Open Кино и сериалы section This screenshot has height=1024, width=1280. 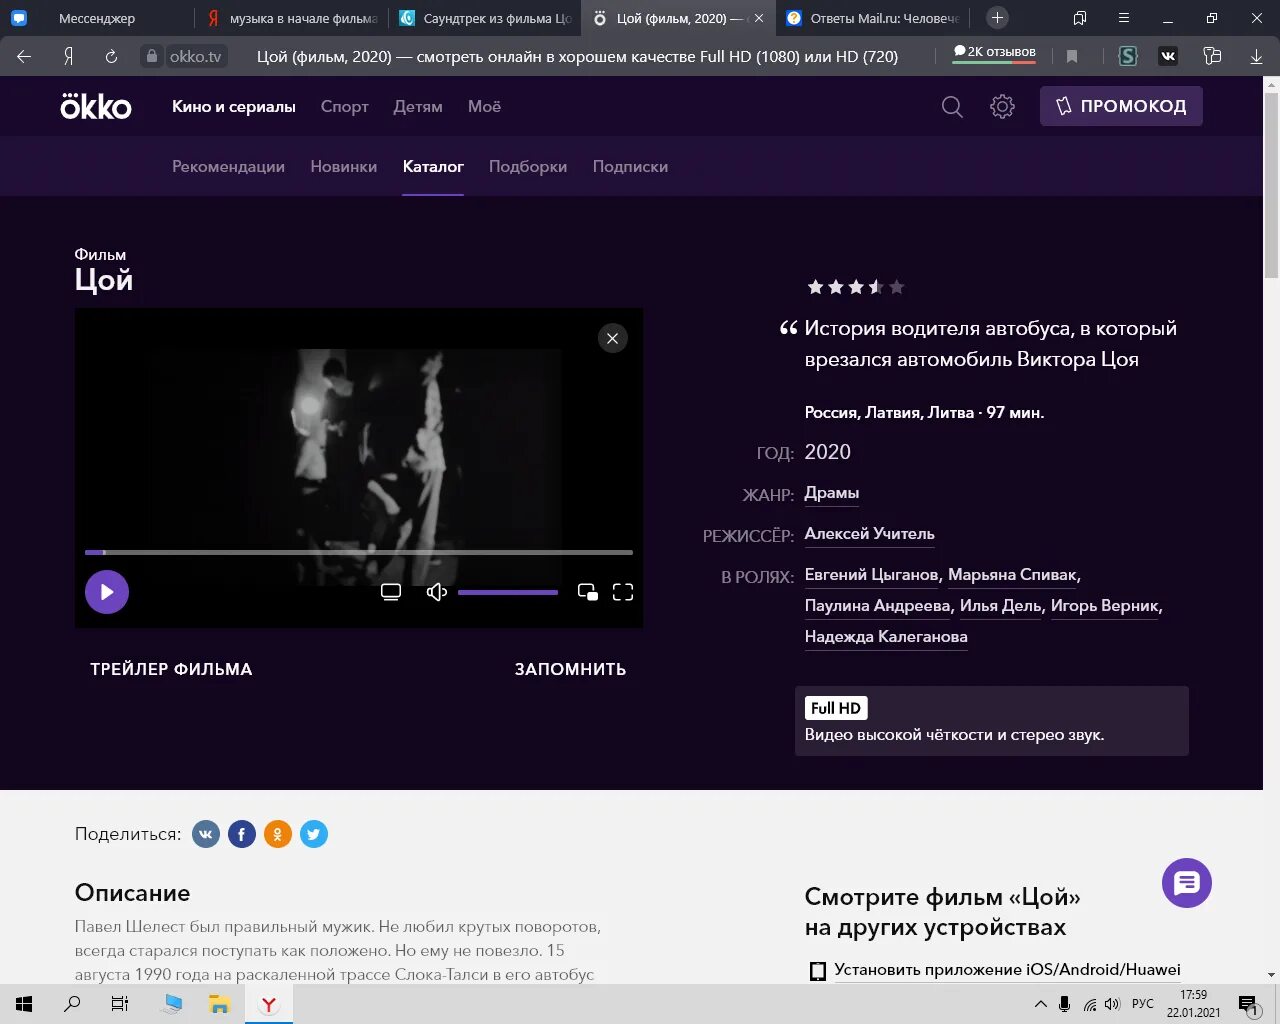point(234,106)
